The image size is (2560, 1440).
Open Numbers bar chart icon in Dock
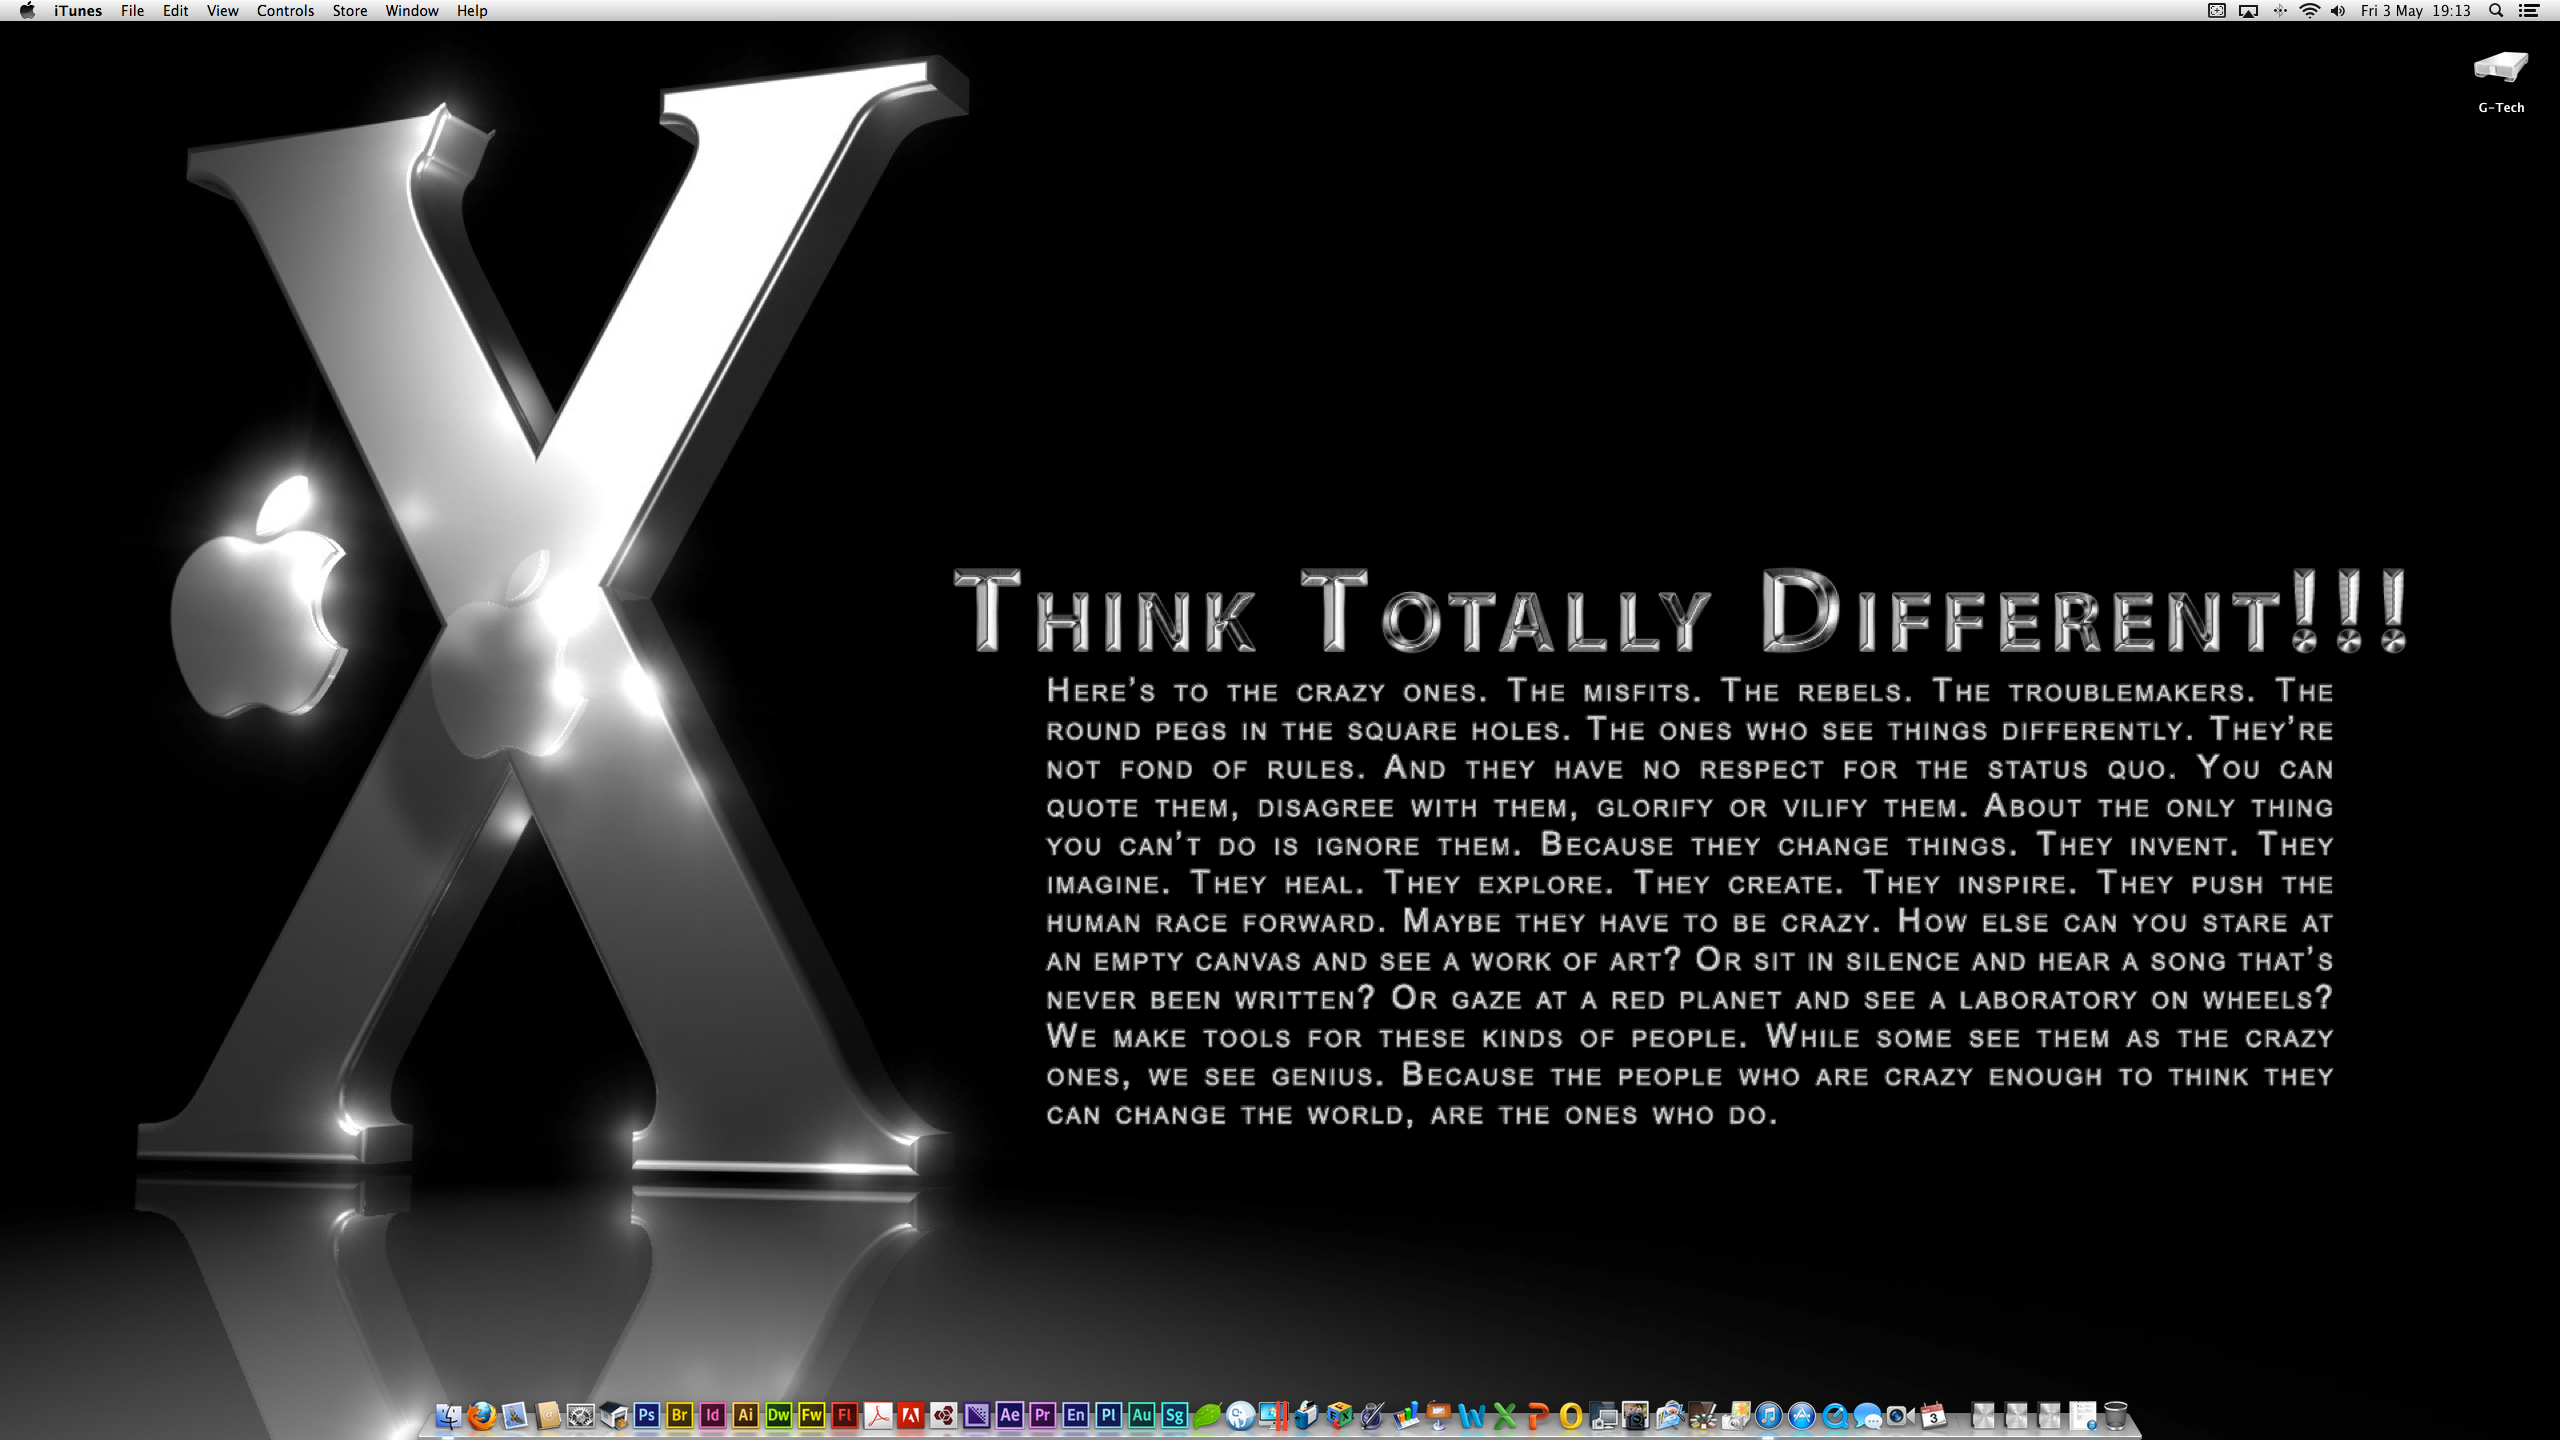pyautogui.click(x=1406, y=1415)
